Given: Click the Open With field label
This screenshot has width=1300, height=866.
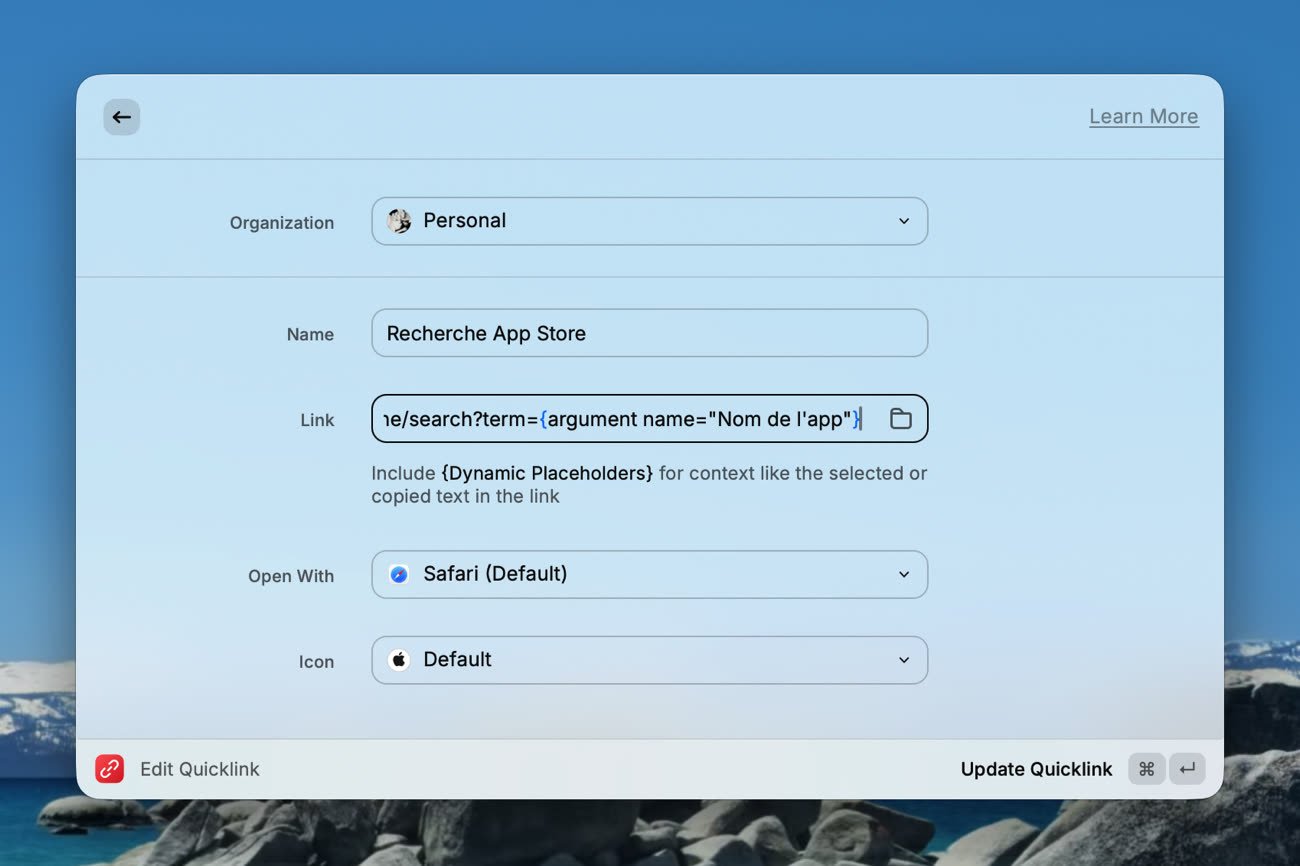Looking at the screenshot, I should 290,576.
